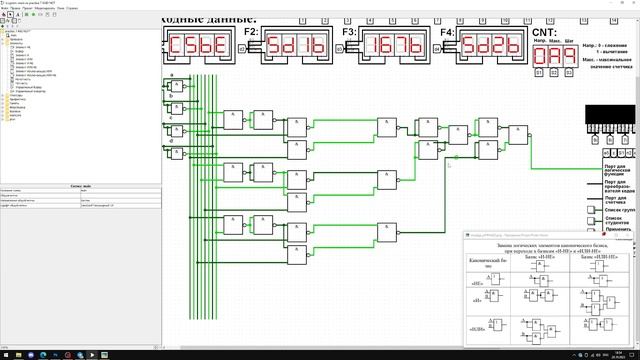Image resolution: width=640 pixels, height=360 pixels.
Task: Toggle input pin numbered 2 above canvas
Action: tap(325, 20)
